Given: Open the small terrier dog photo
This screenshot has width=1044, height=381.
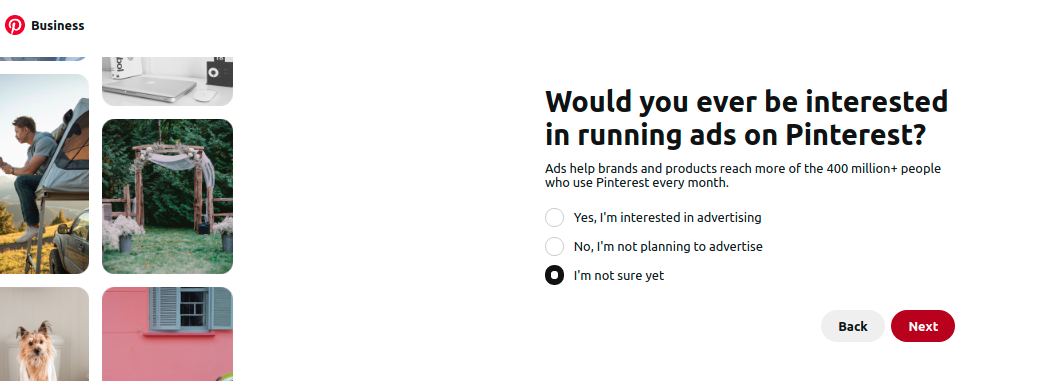Looking at the screenshot, I should [x=44, y=334].
